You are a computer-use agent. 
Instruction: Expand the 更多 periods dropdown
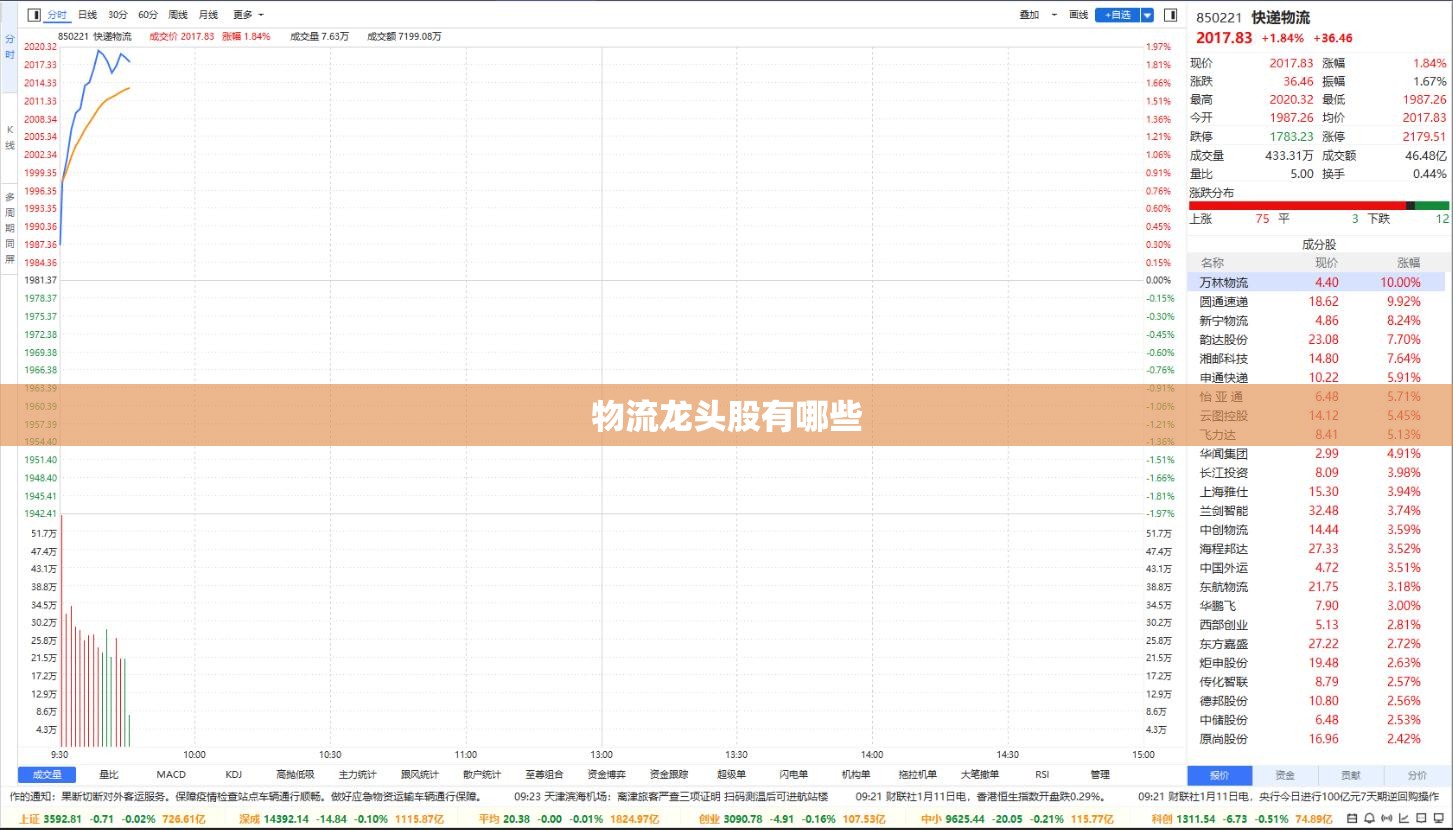pyautogui.click(x=248, y=15)
